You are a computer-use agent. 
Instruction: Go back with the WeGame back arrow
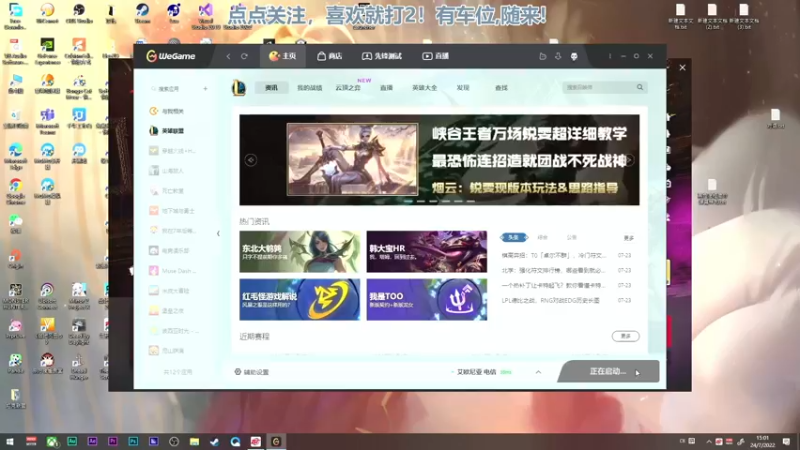(228, 56)
